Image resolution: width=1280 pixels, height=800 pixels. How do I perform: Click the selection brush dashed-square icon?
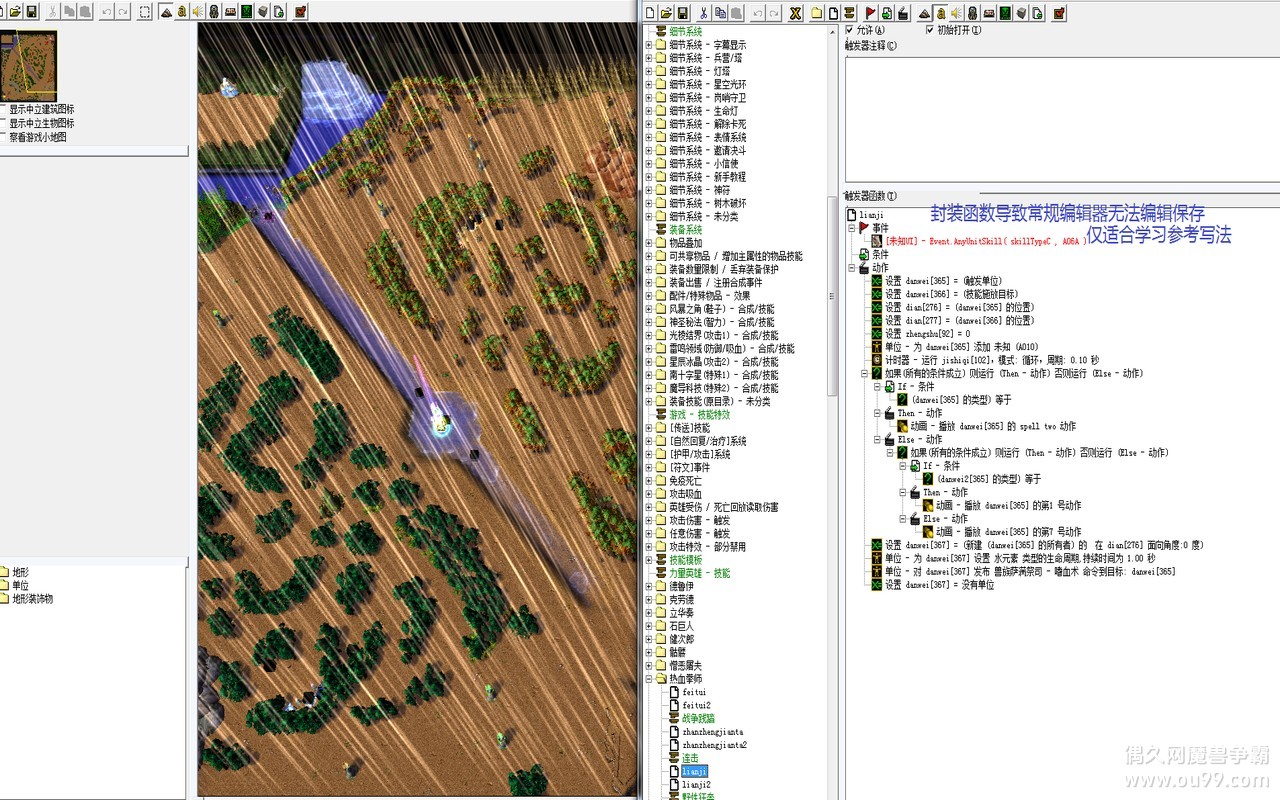click(145, 12)
